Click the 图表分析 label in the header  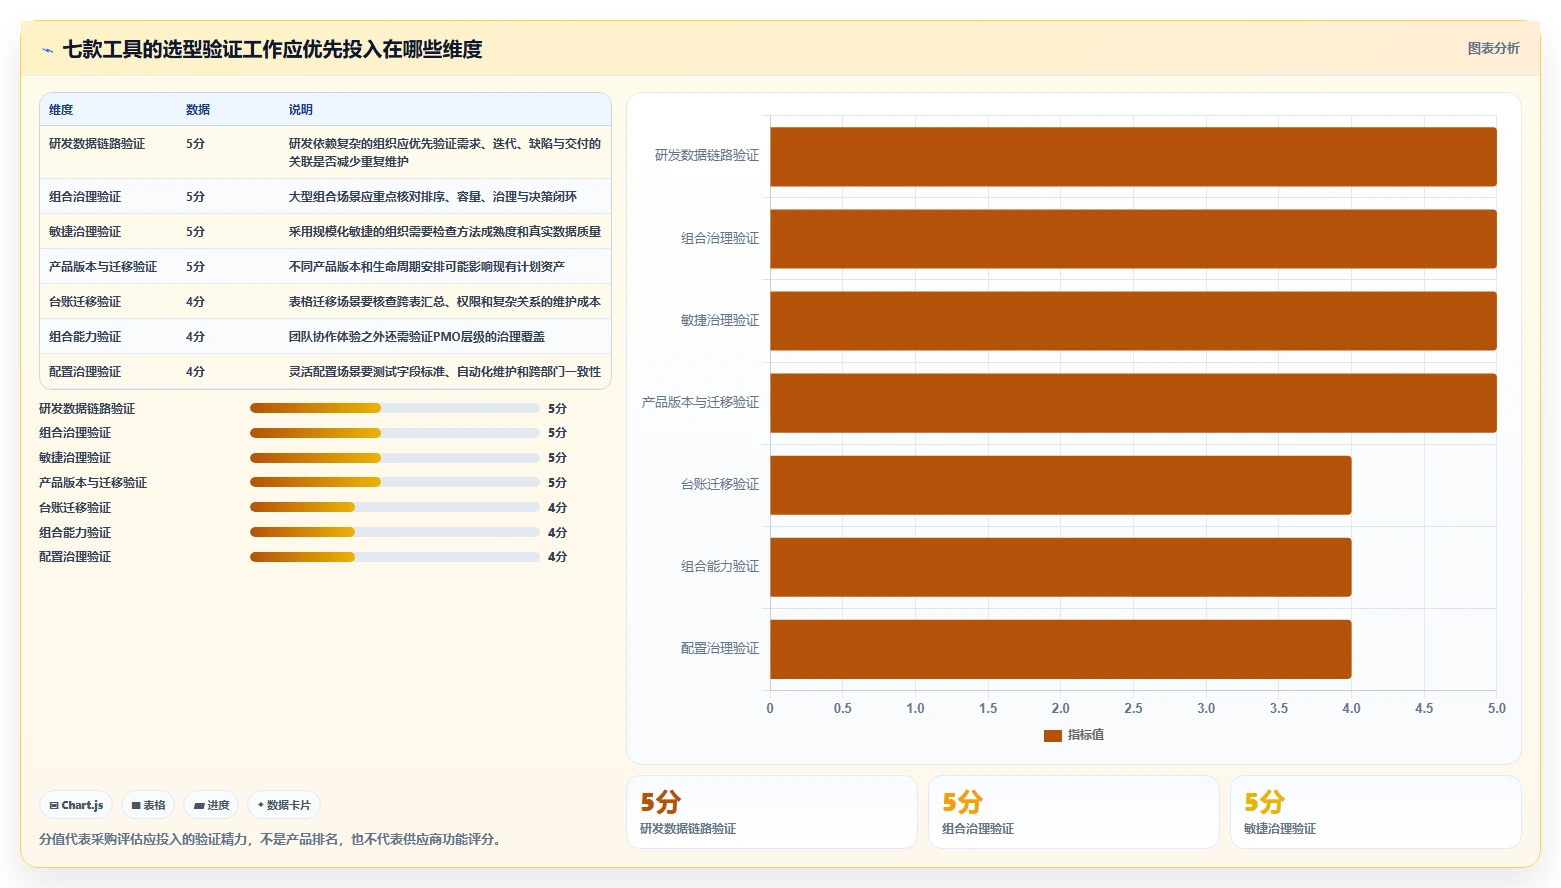pos(1493,48)
